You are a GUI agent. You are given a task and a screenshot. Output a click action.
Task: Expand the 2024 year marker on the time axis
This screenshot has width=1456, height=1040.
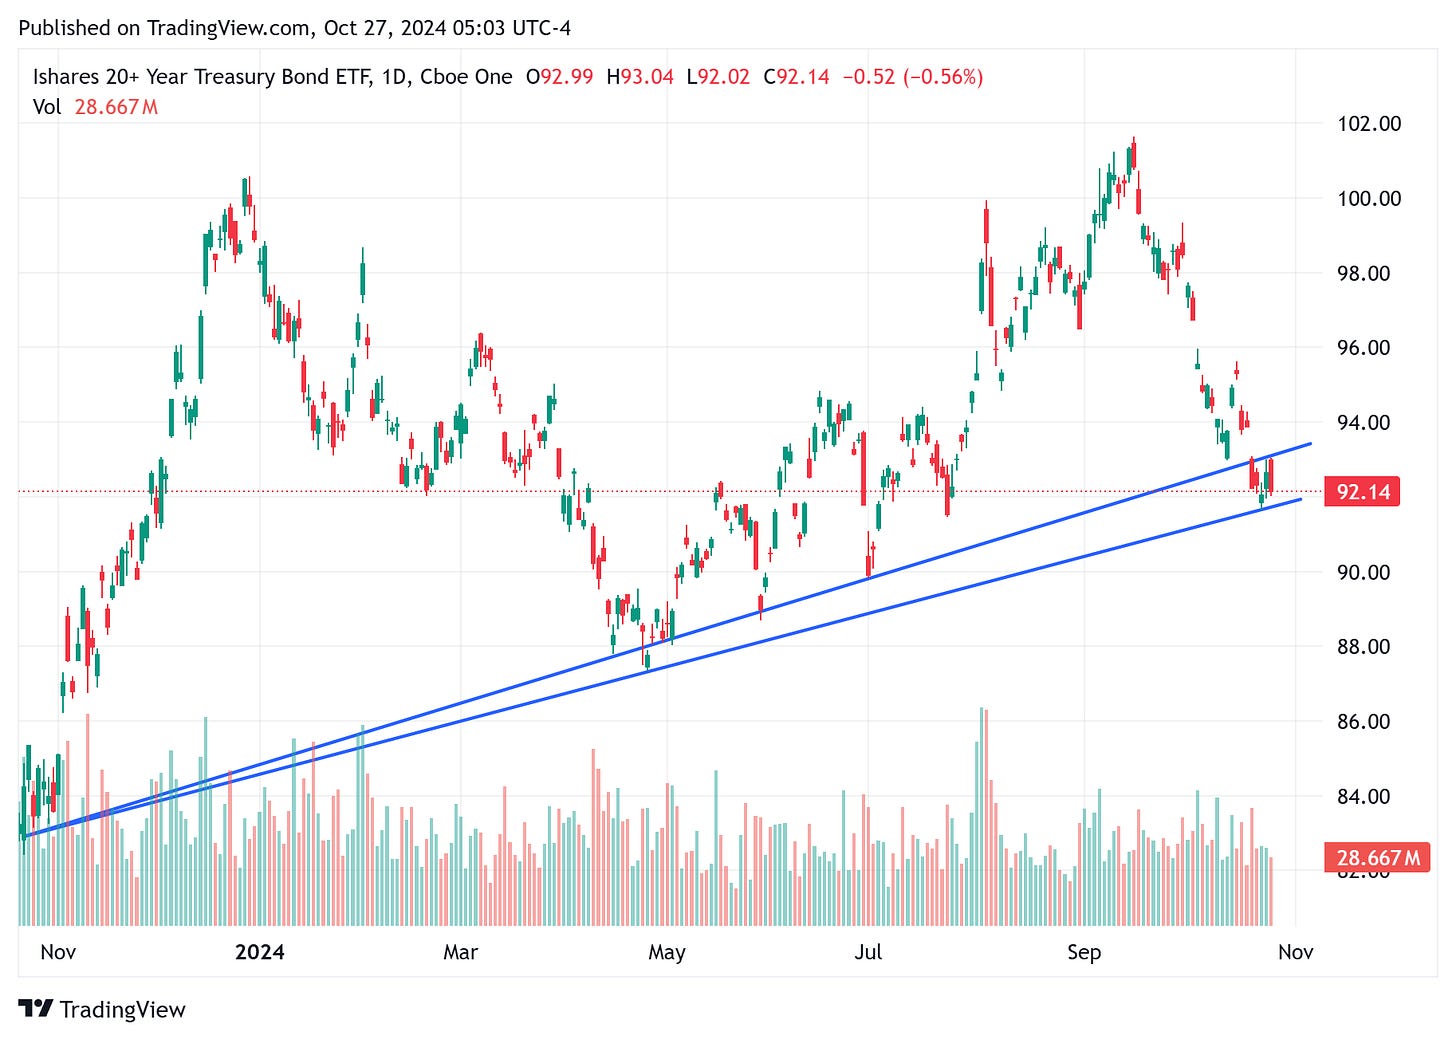(x=261, y=953)
